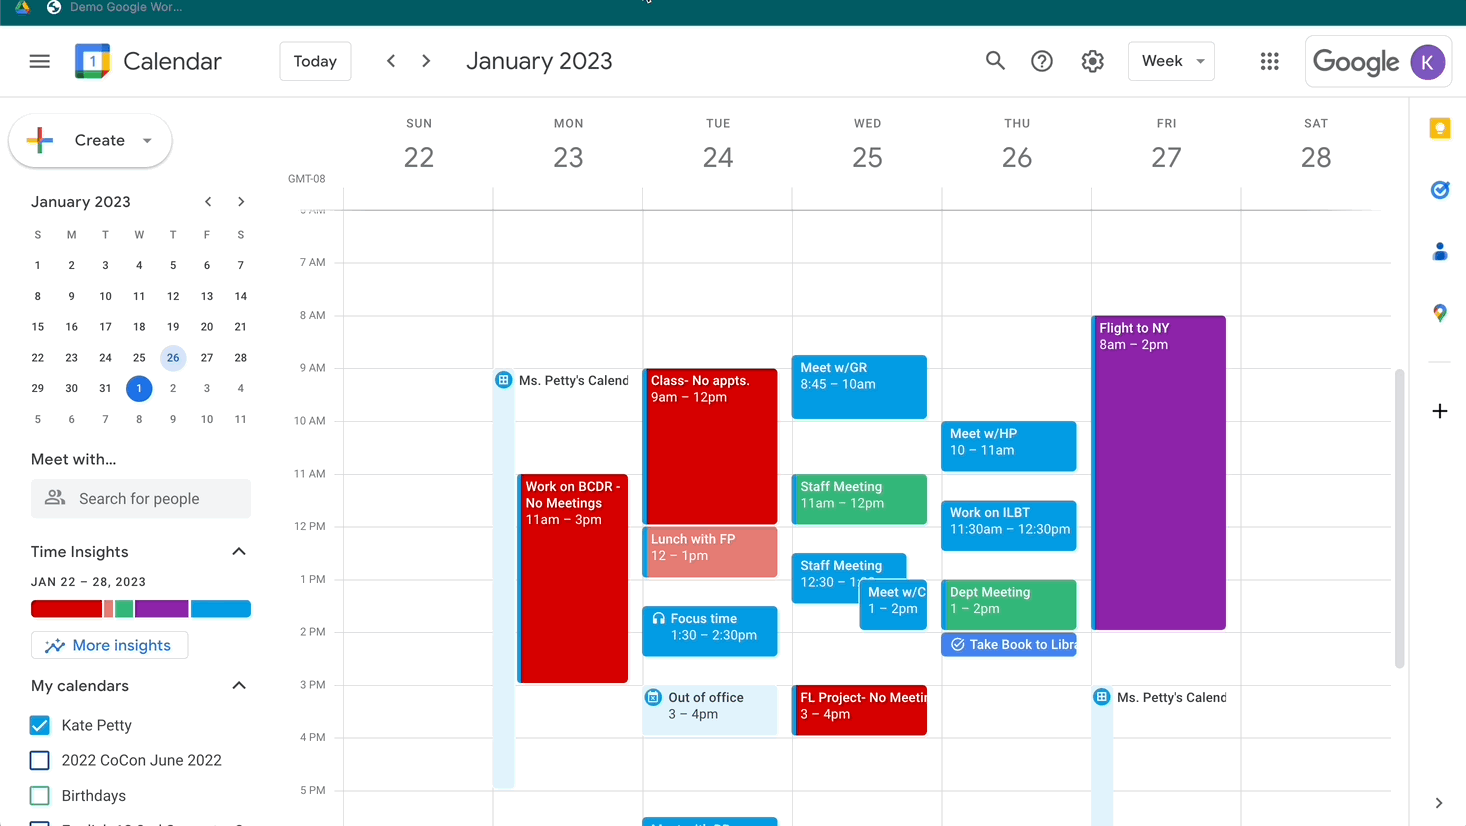Viewport: 1466px width, 826px height.
Task: Click the Get add-ons plus icon
Action: pyautogui.click(x=1440, y=410)
